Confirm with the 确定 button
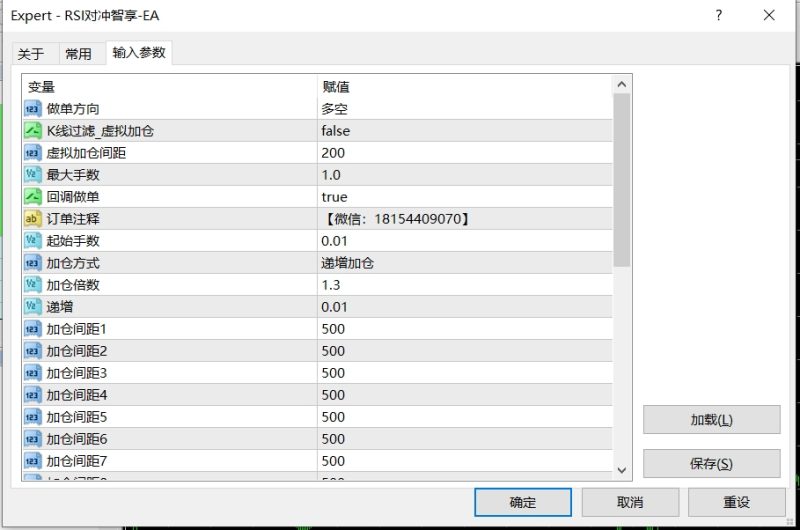This screenshot has width=800, height=530. click(522, 502)
